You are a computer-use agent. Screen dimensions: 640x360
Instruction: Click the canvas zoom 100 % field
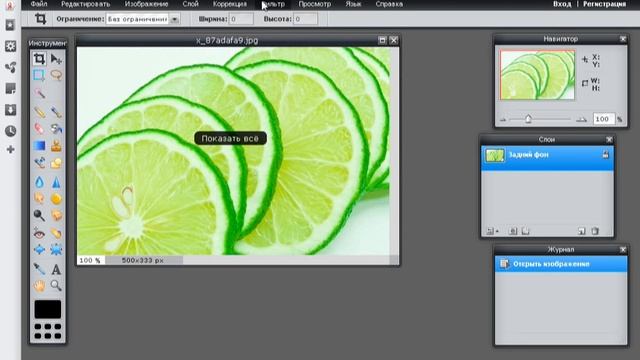click(x=90, y=260)
